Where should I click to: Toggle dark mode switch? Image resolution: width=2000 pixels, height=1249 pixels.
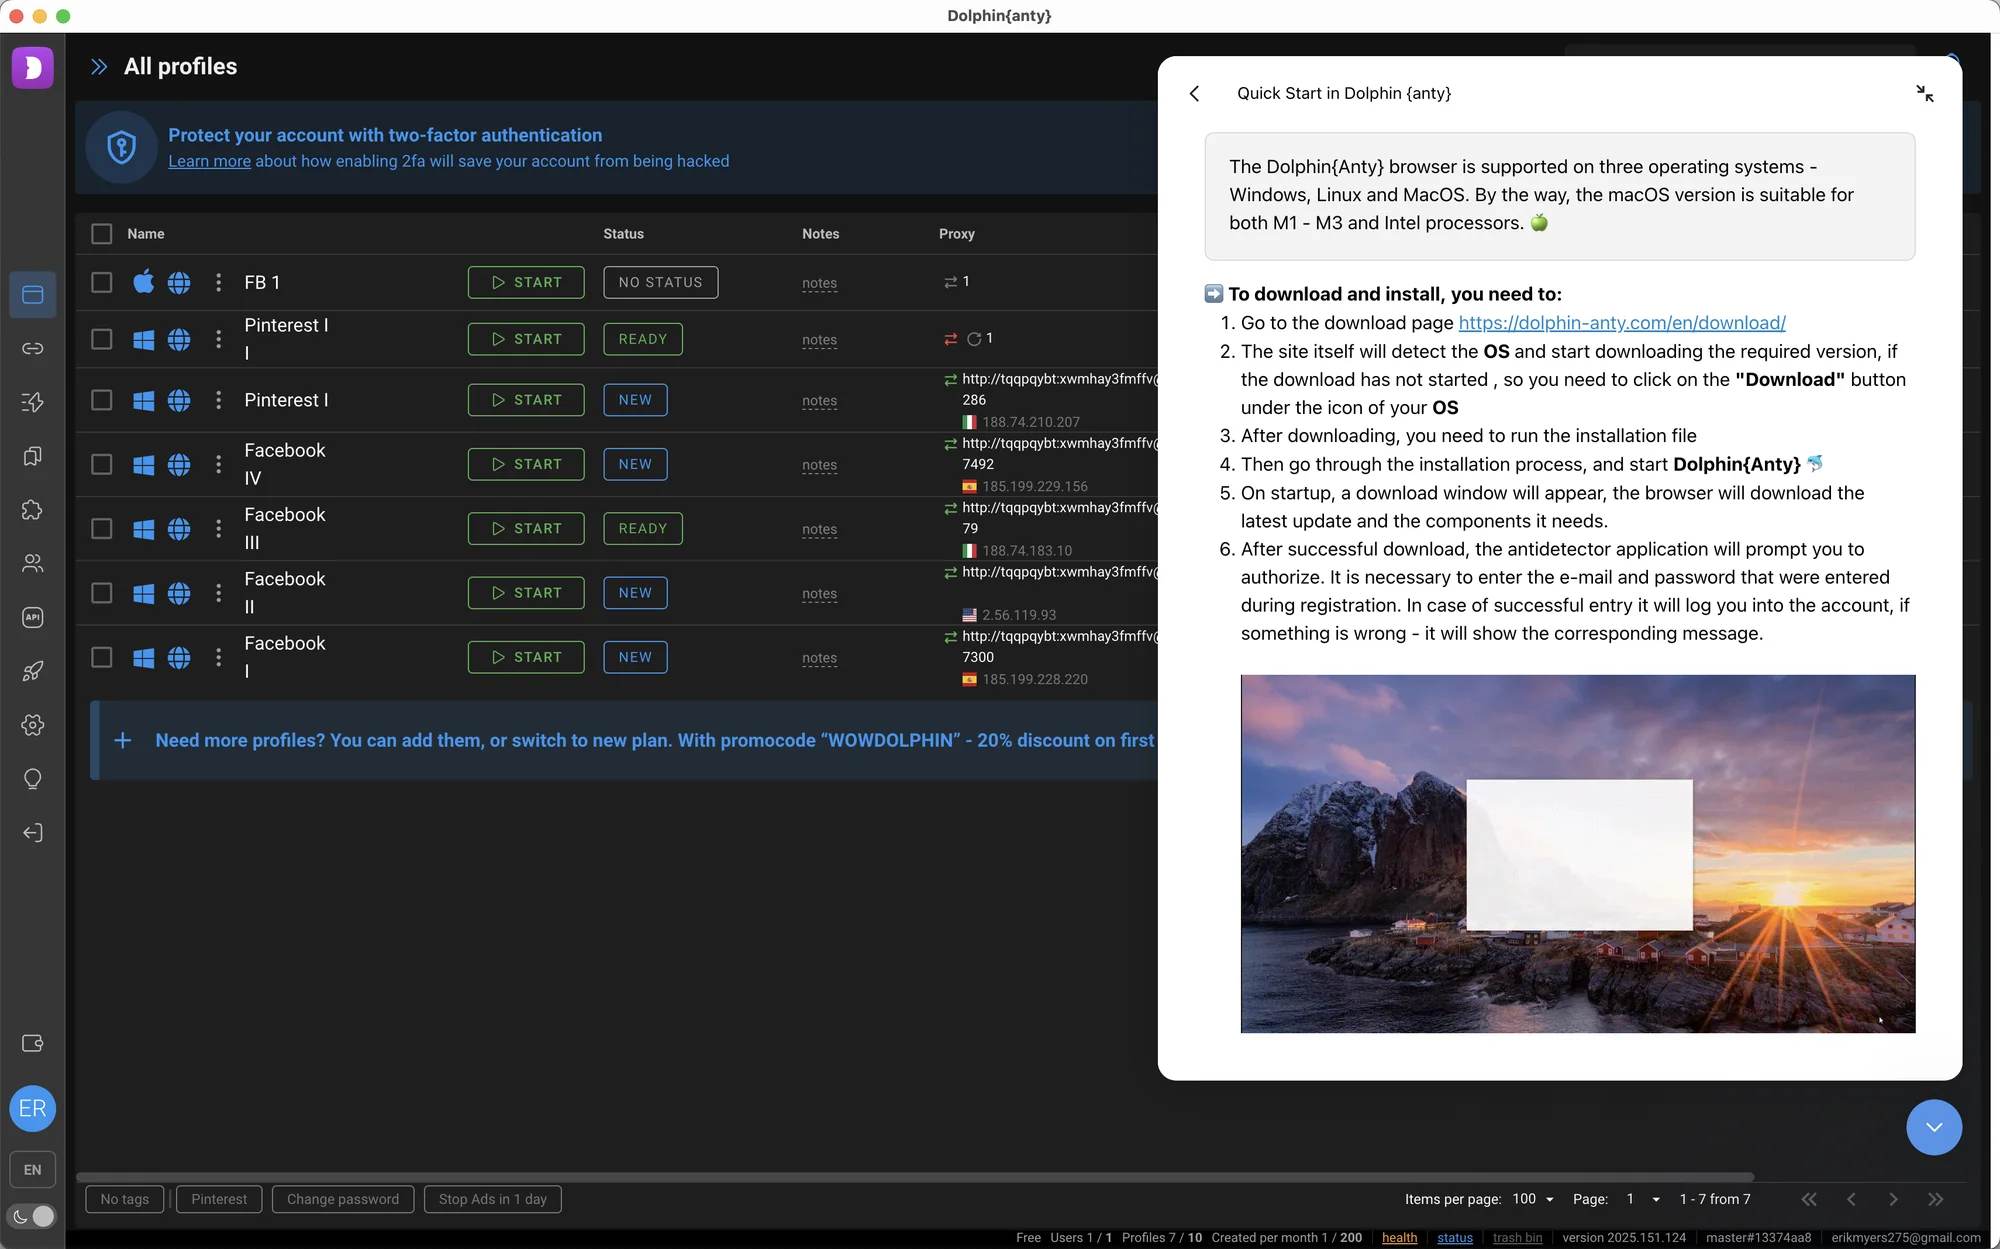32,1216
